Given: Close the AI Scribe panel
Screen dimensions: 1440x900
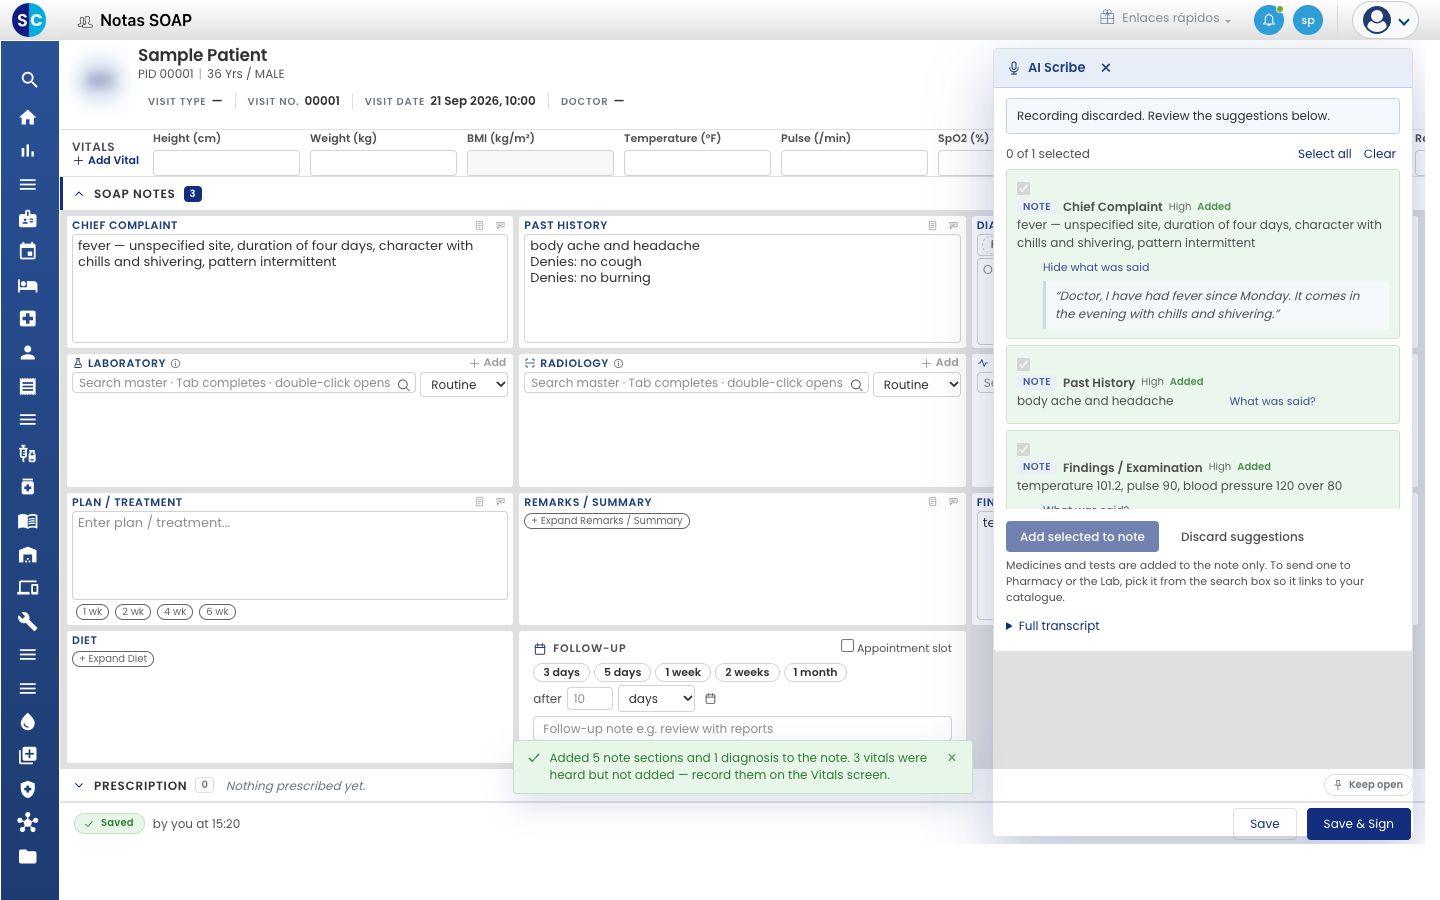Looking at the screenshot, I should (x=1106, y=68).
